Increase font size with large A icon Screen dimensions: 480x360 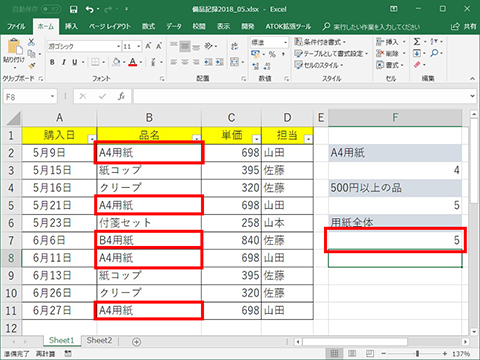click(148, 46)
